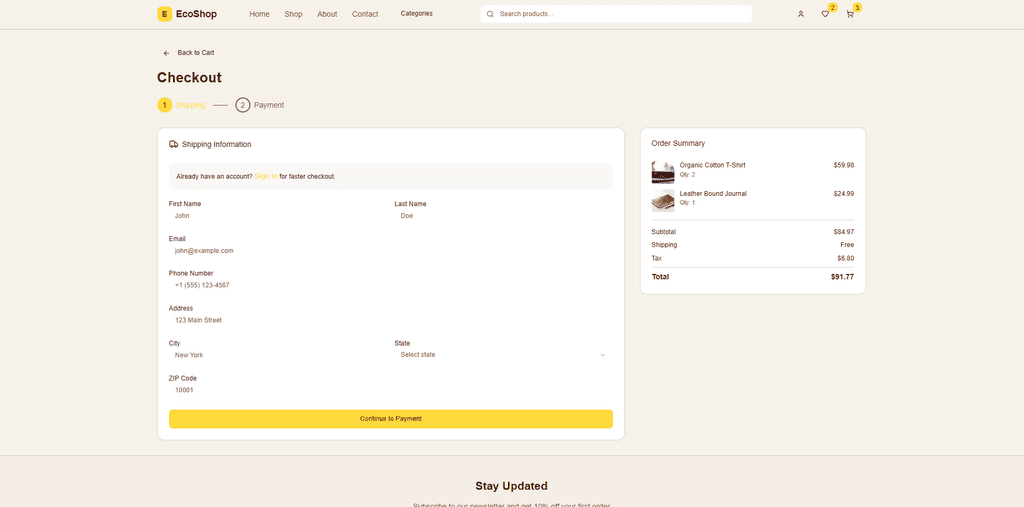Click step 2 Payment circle
This screenshot has height=507, width=1024.
click(x=243, y=105)
